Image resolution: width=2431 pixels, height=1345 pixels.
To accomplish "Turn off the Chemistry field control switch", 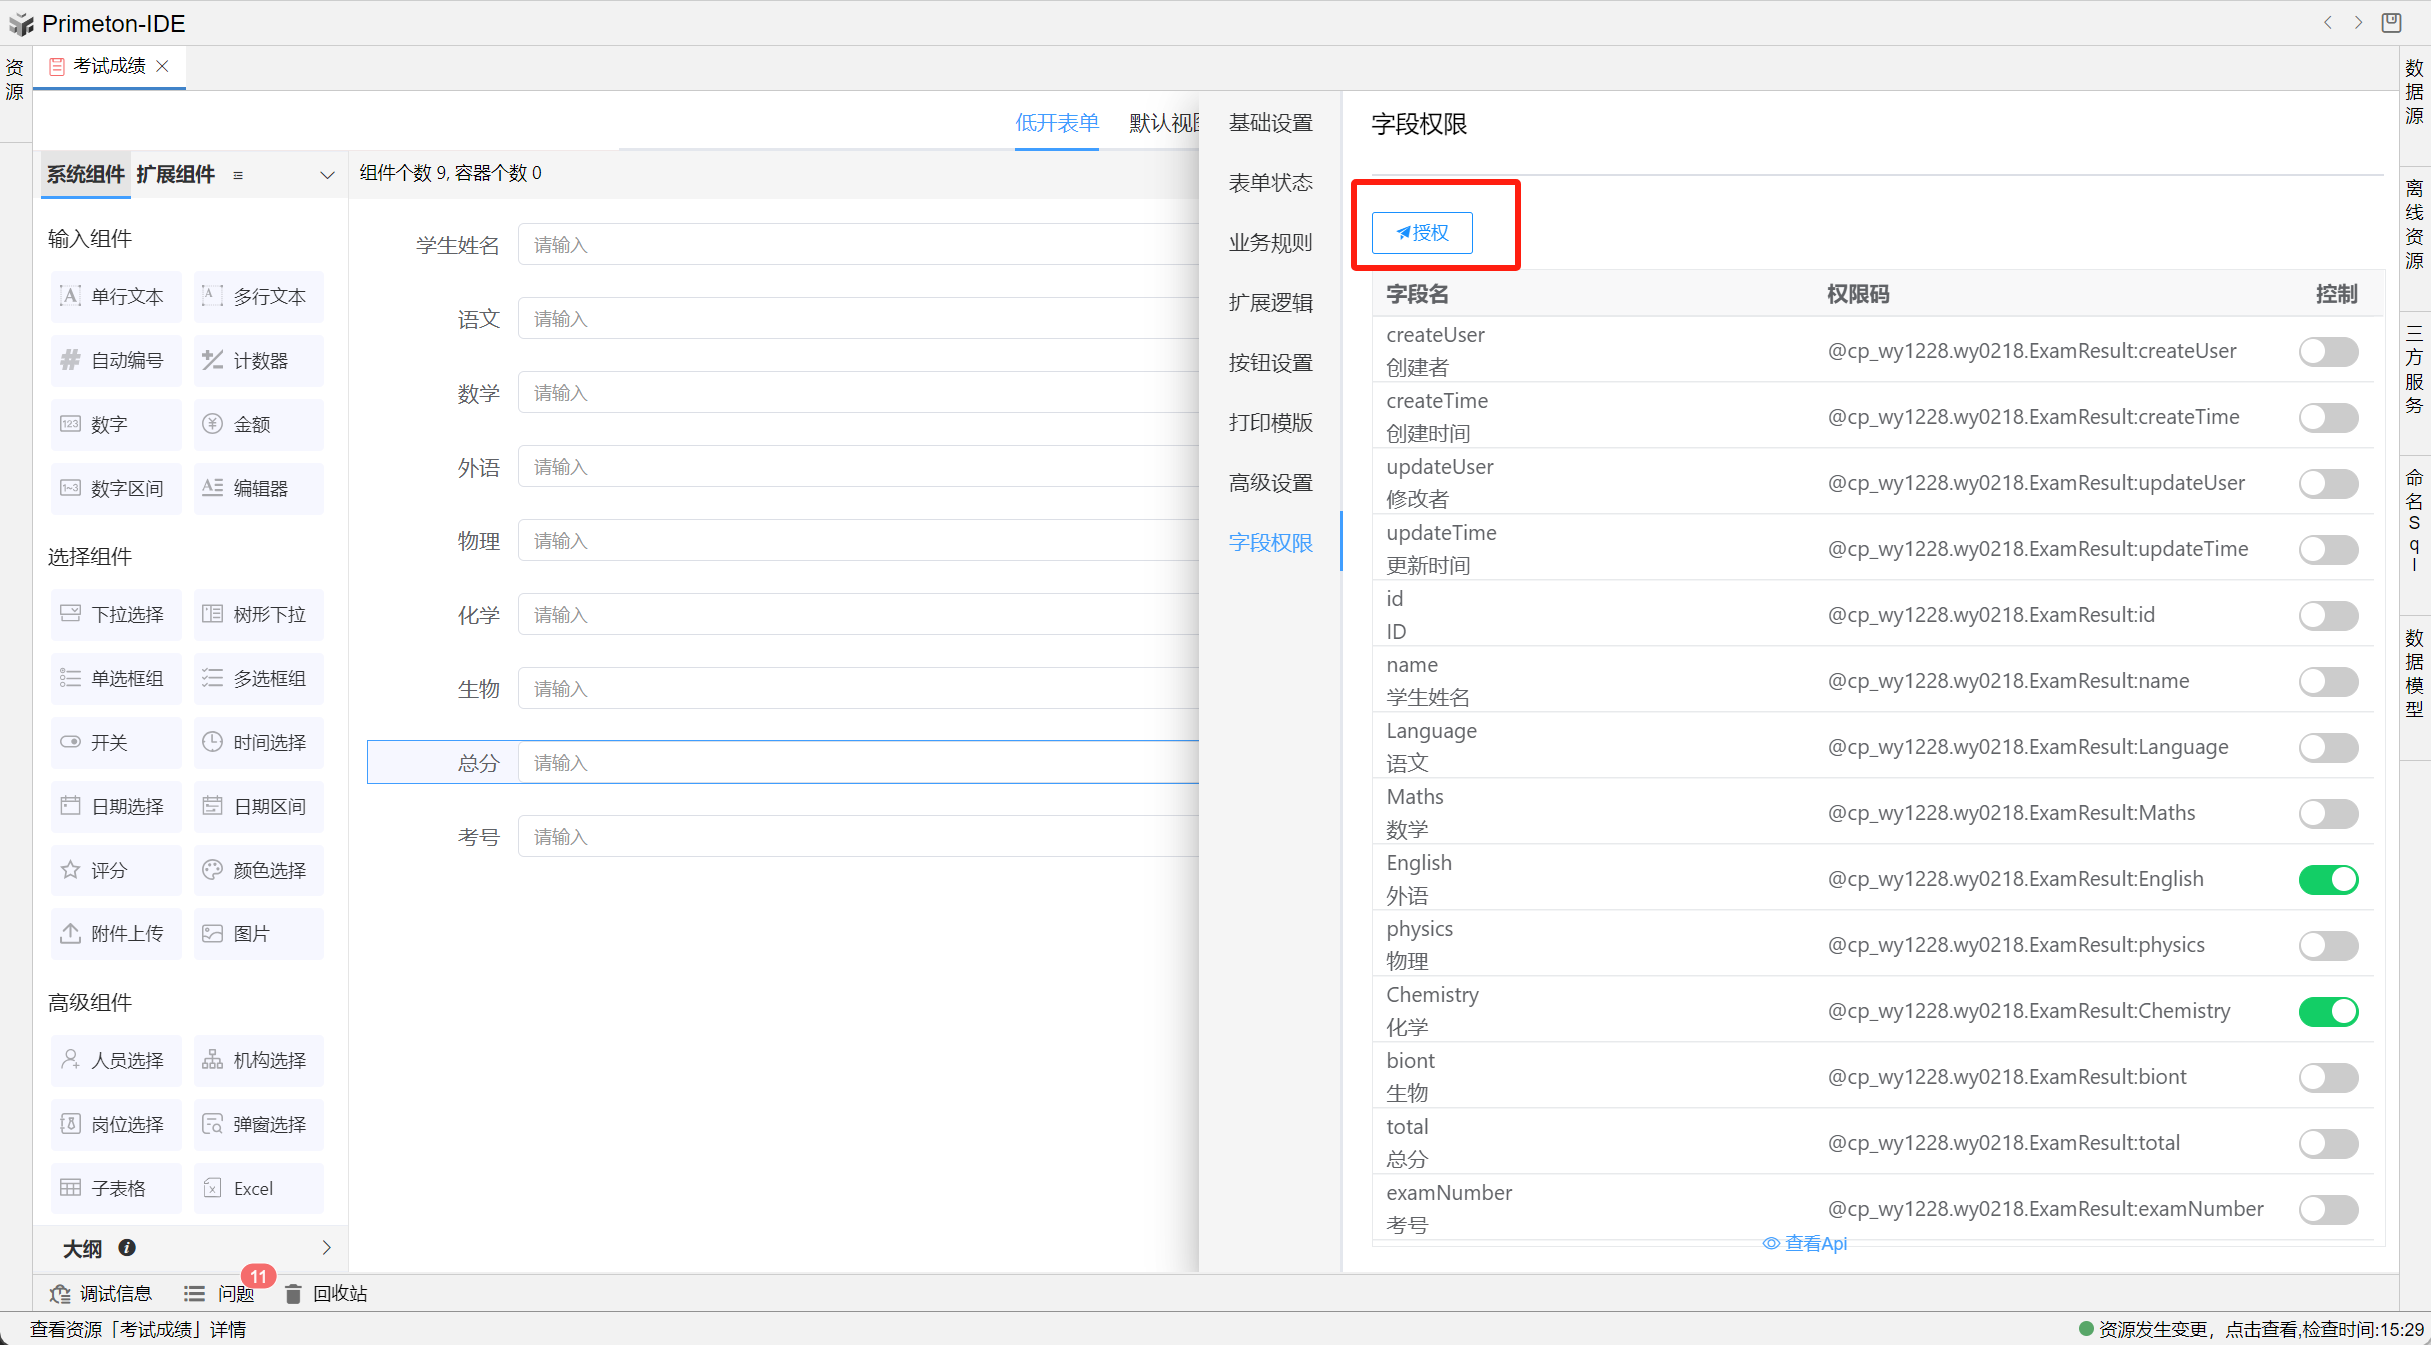I will [2328, 1011].
